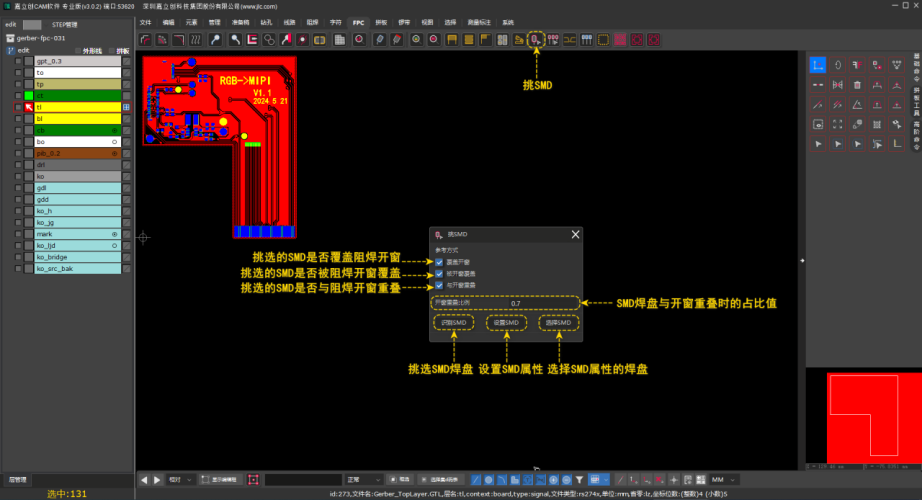The width and height of the screenshot is (922, 500).
Task: Click the solid red square toolbar icon
Action: click(x=620, y=40)
